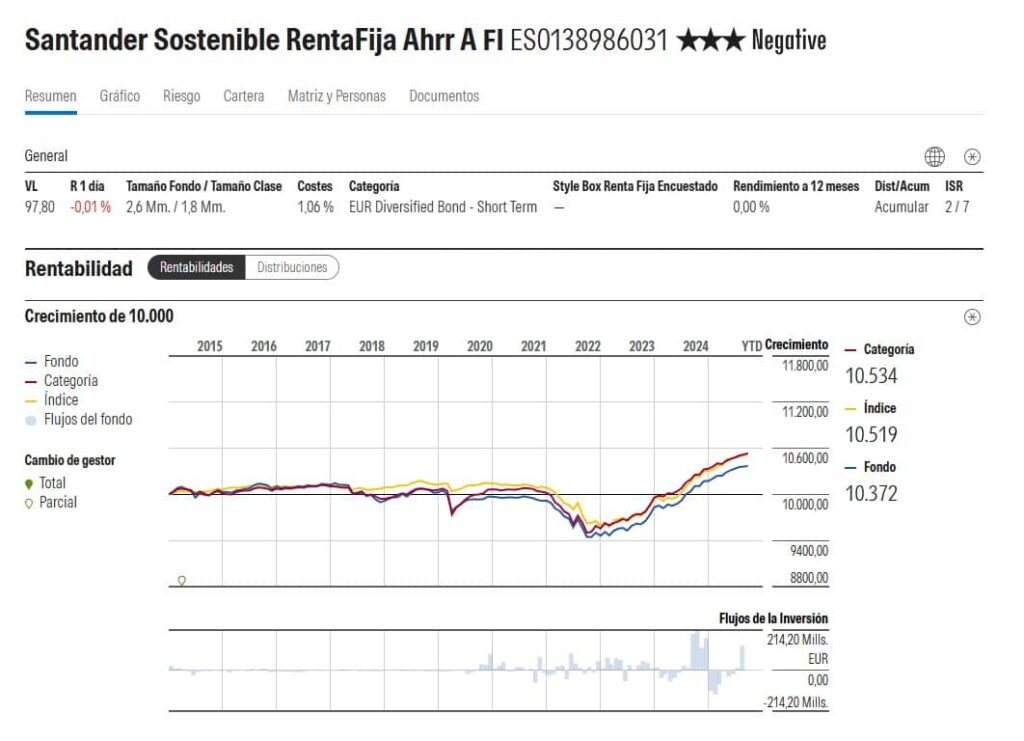Click the 2024 year column header
The width and height of the screenshot is (1024, 741).
tap(696, 346)
